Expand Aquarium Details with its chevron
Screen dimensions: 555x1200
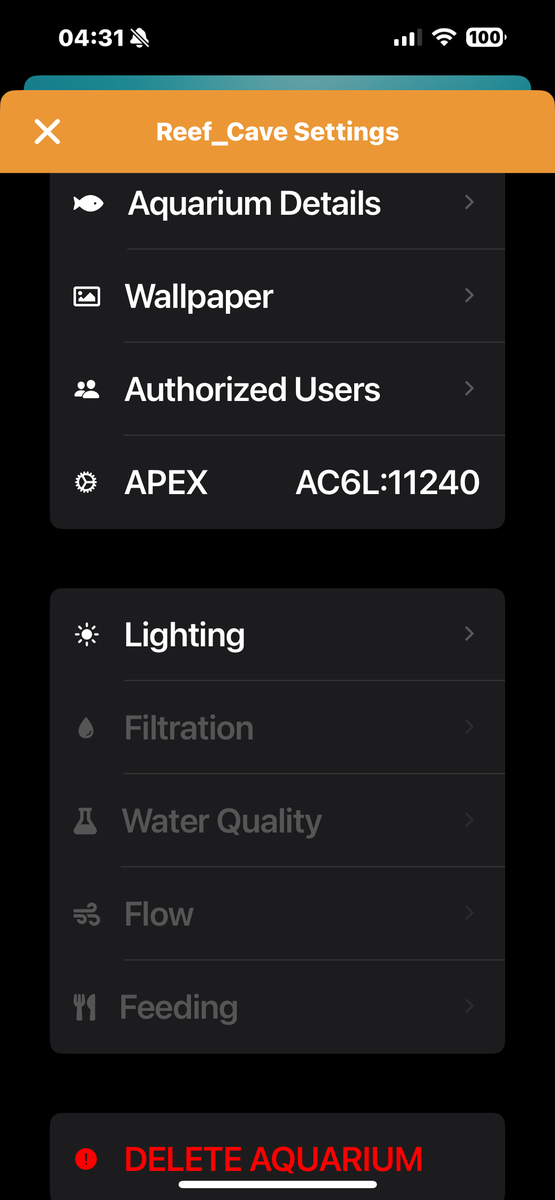click(x=469, y=203)
